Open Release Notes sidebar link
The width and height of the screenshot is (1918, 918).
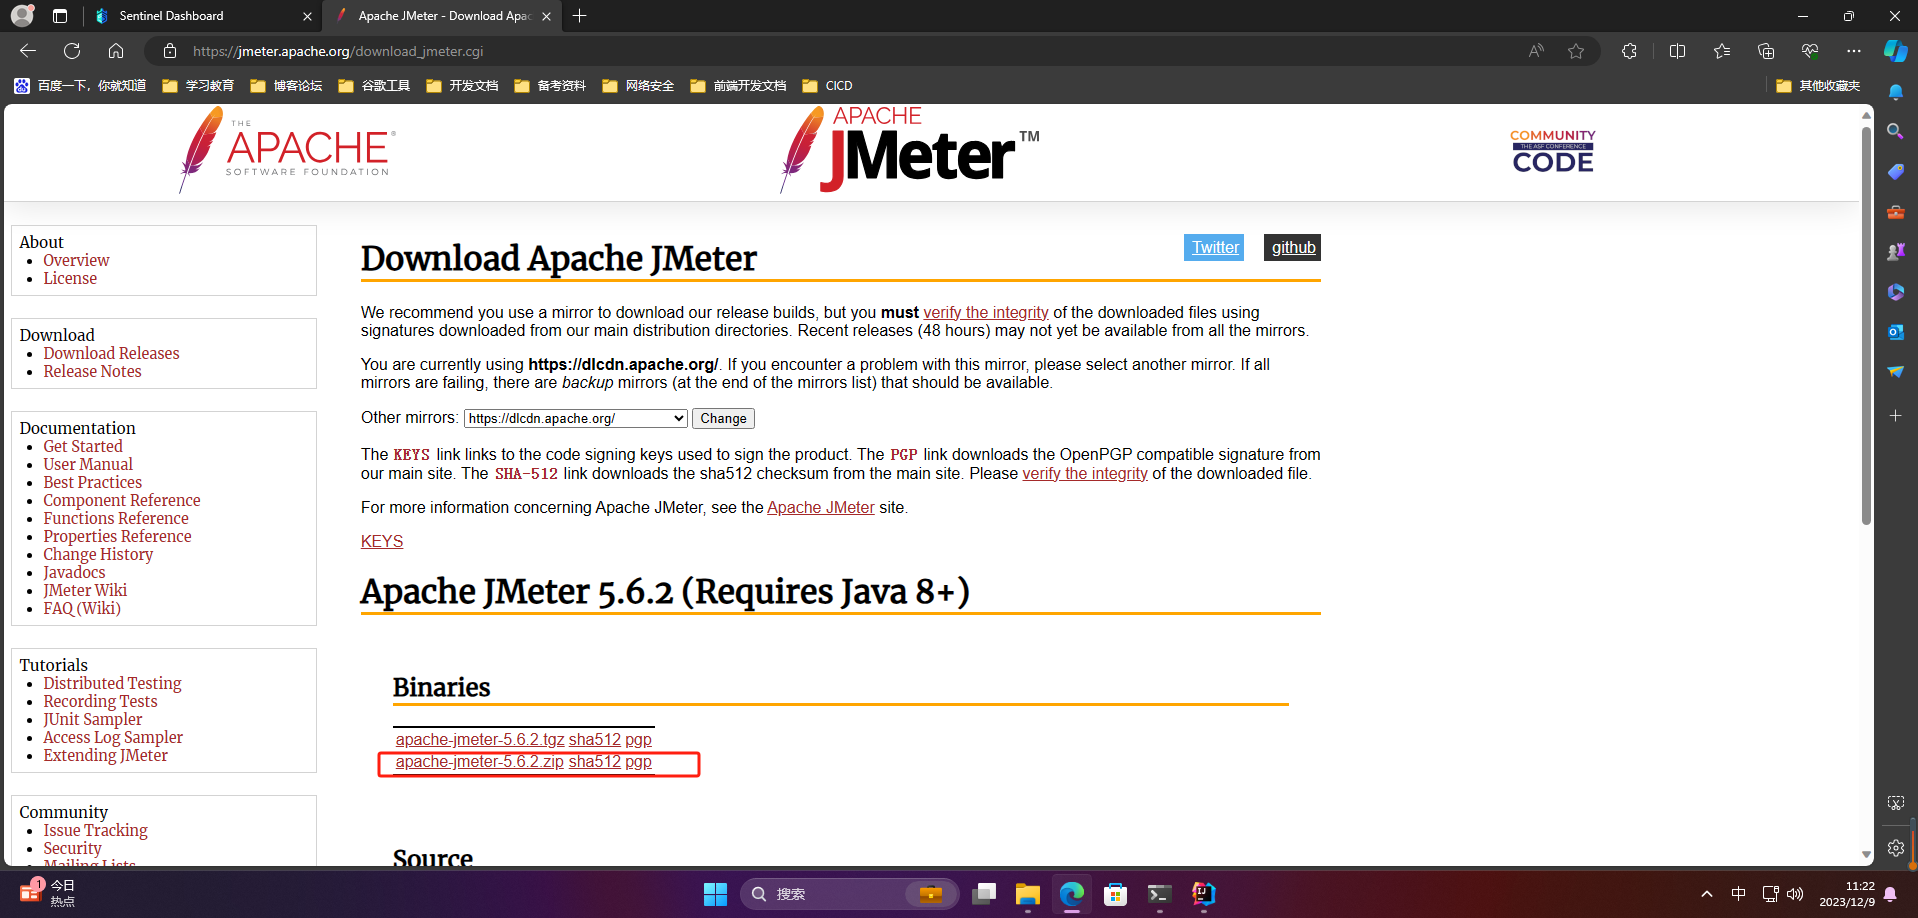(92, 371)
